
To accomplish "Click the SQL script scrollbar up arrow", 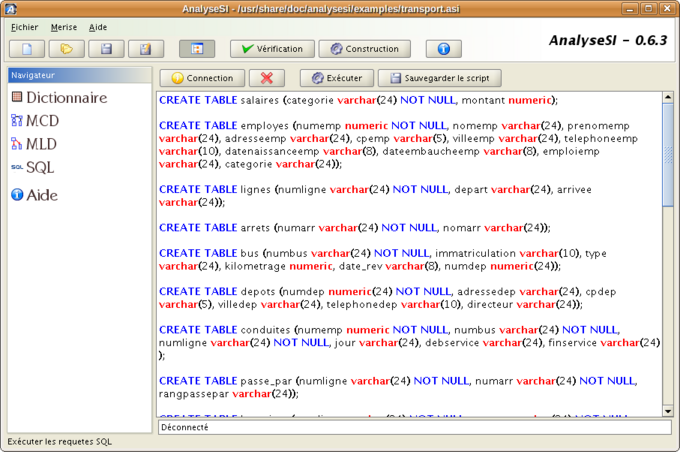I will point(668,98).
